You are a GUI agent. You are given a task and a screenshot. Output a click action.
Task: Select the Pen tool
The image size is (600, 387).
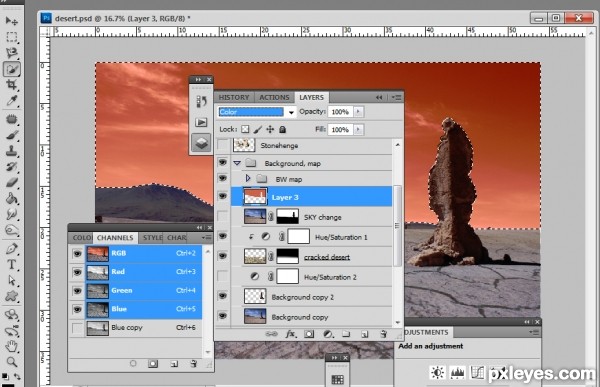pos(11,249)
